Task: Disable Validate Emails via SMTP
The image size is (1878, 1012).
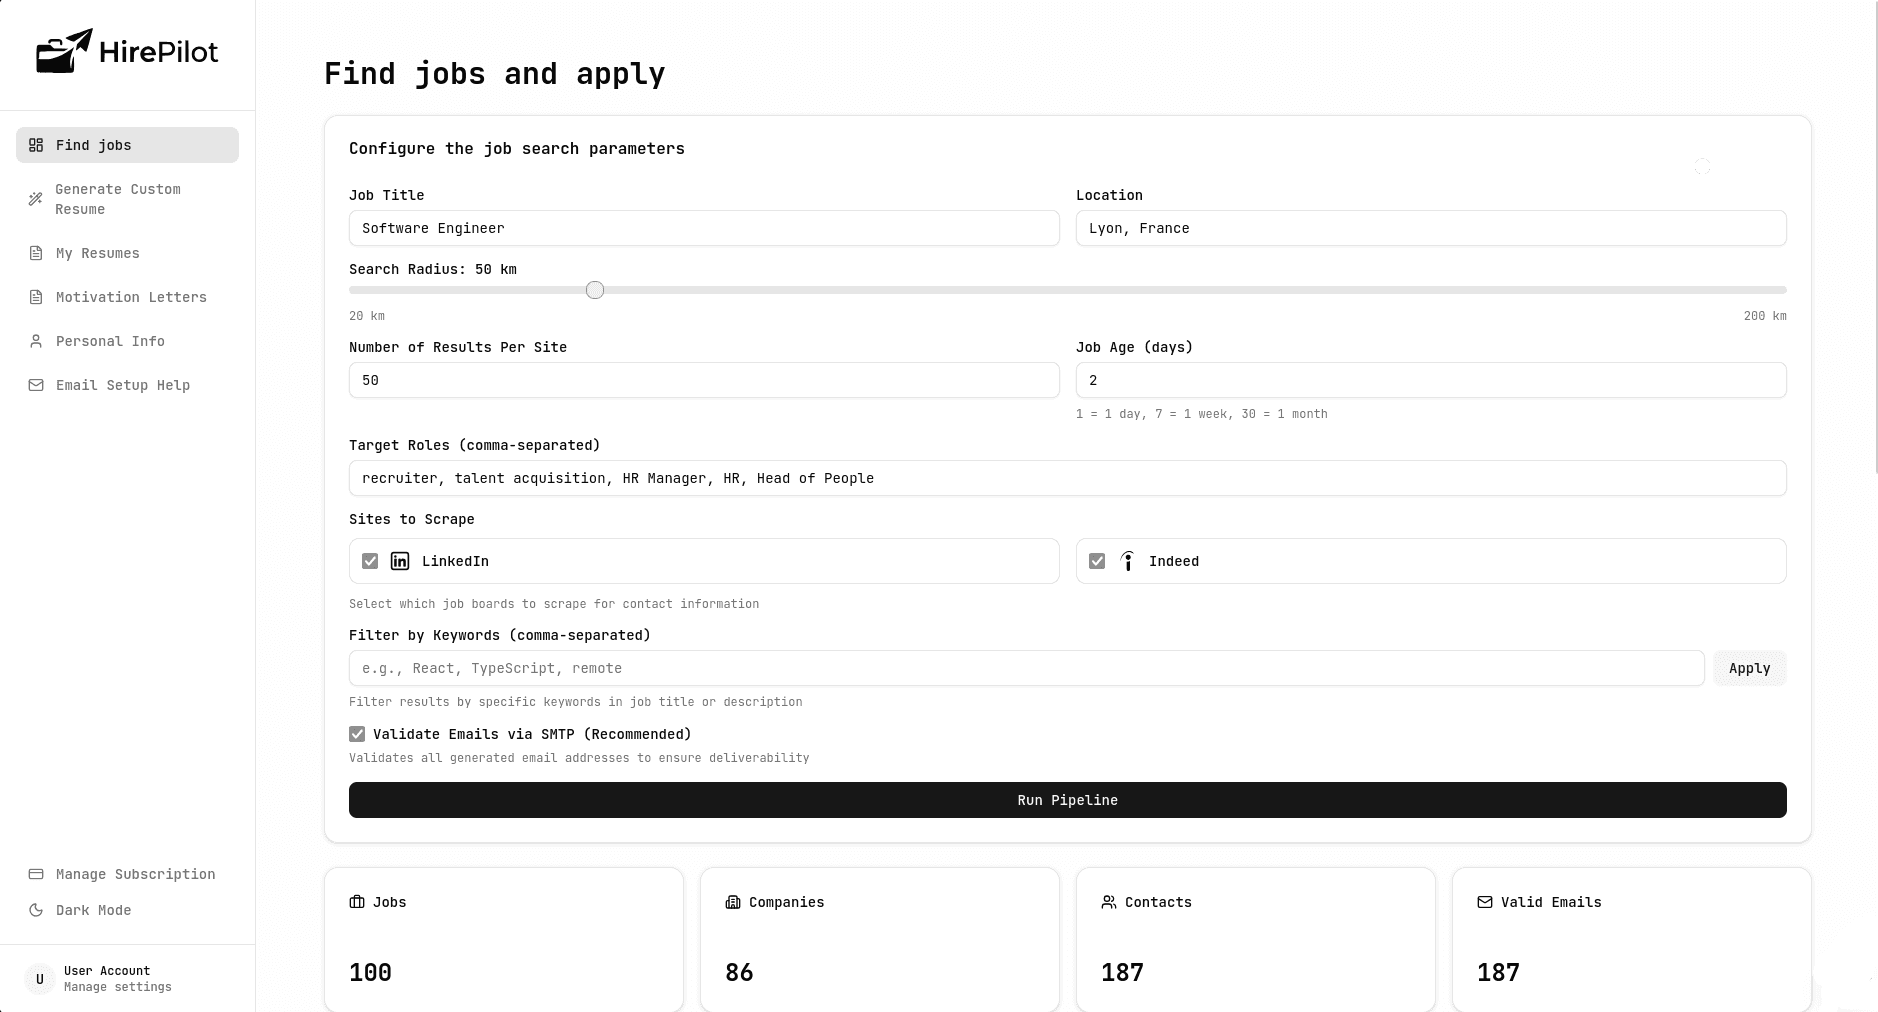Action: [357, 733]
